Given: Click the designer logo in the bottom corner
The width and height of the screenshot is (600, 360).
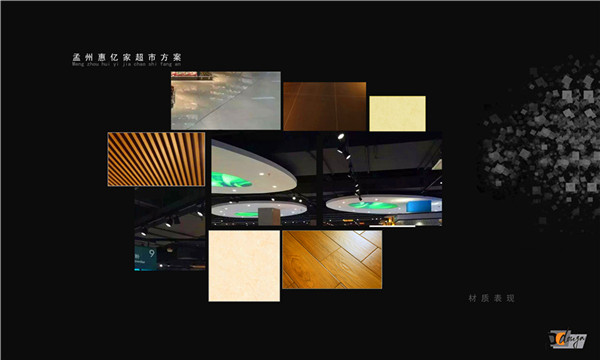Looking at the screenshot, I should (x=568, y=339).
